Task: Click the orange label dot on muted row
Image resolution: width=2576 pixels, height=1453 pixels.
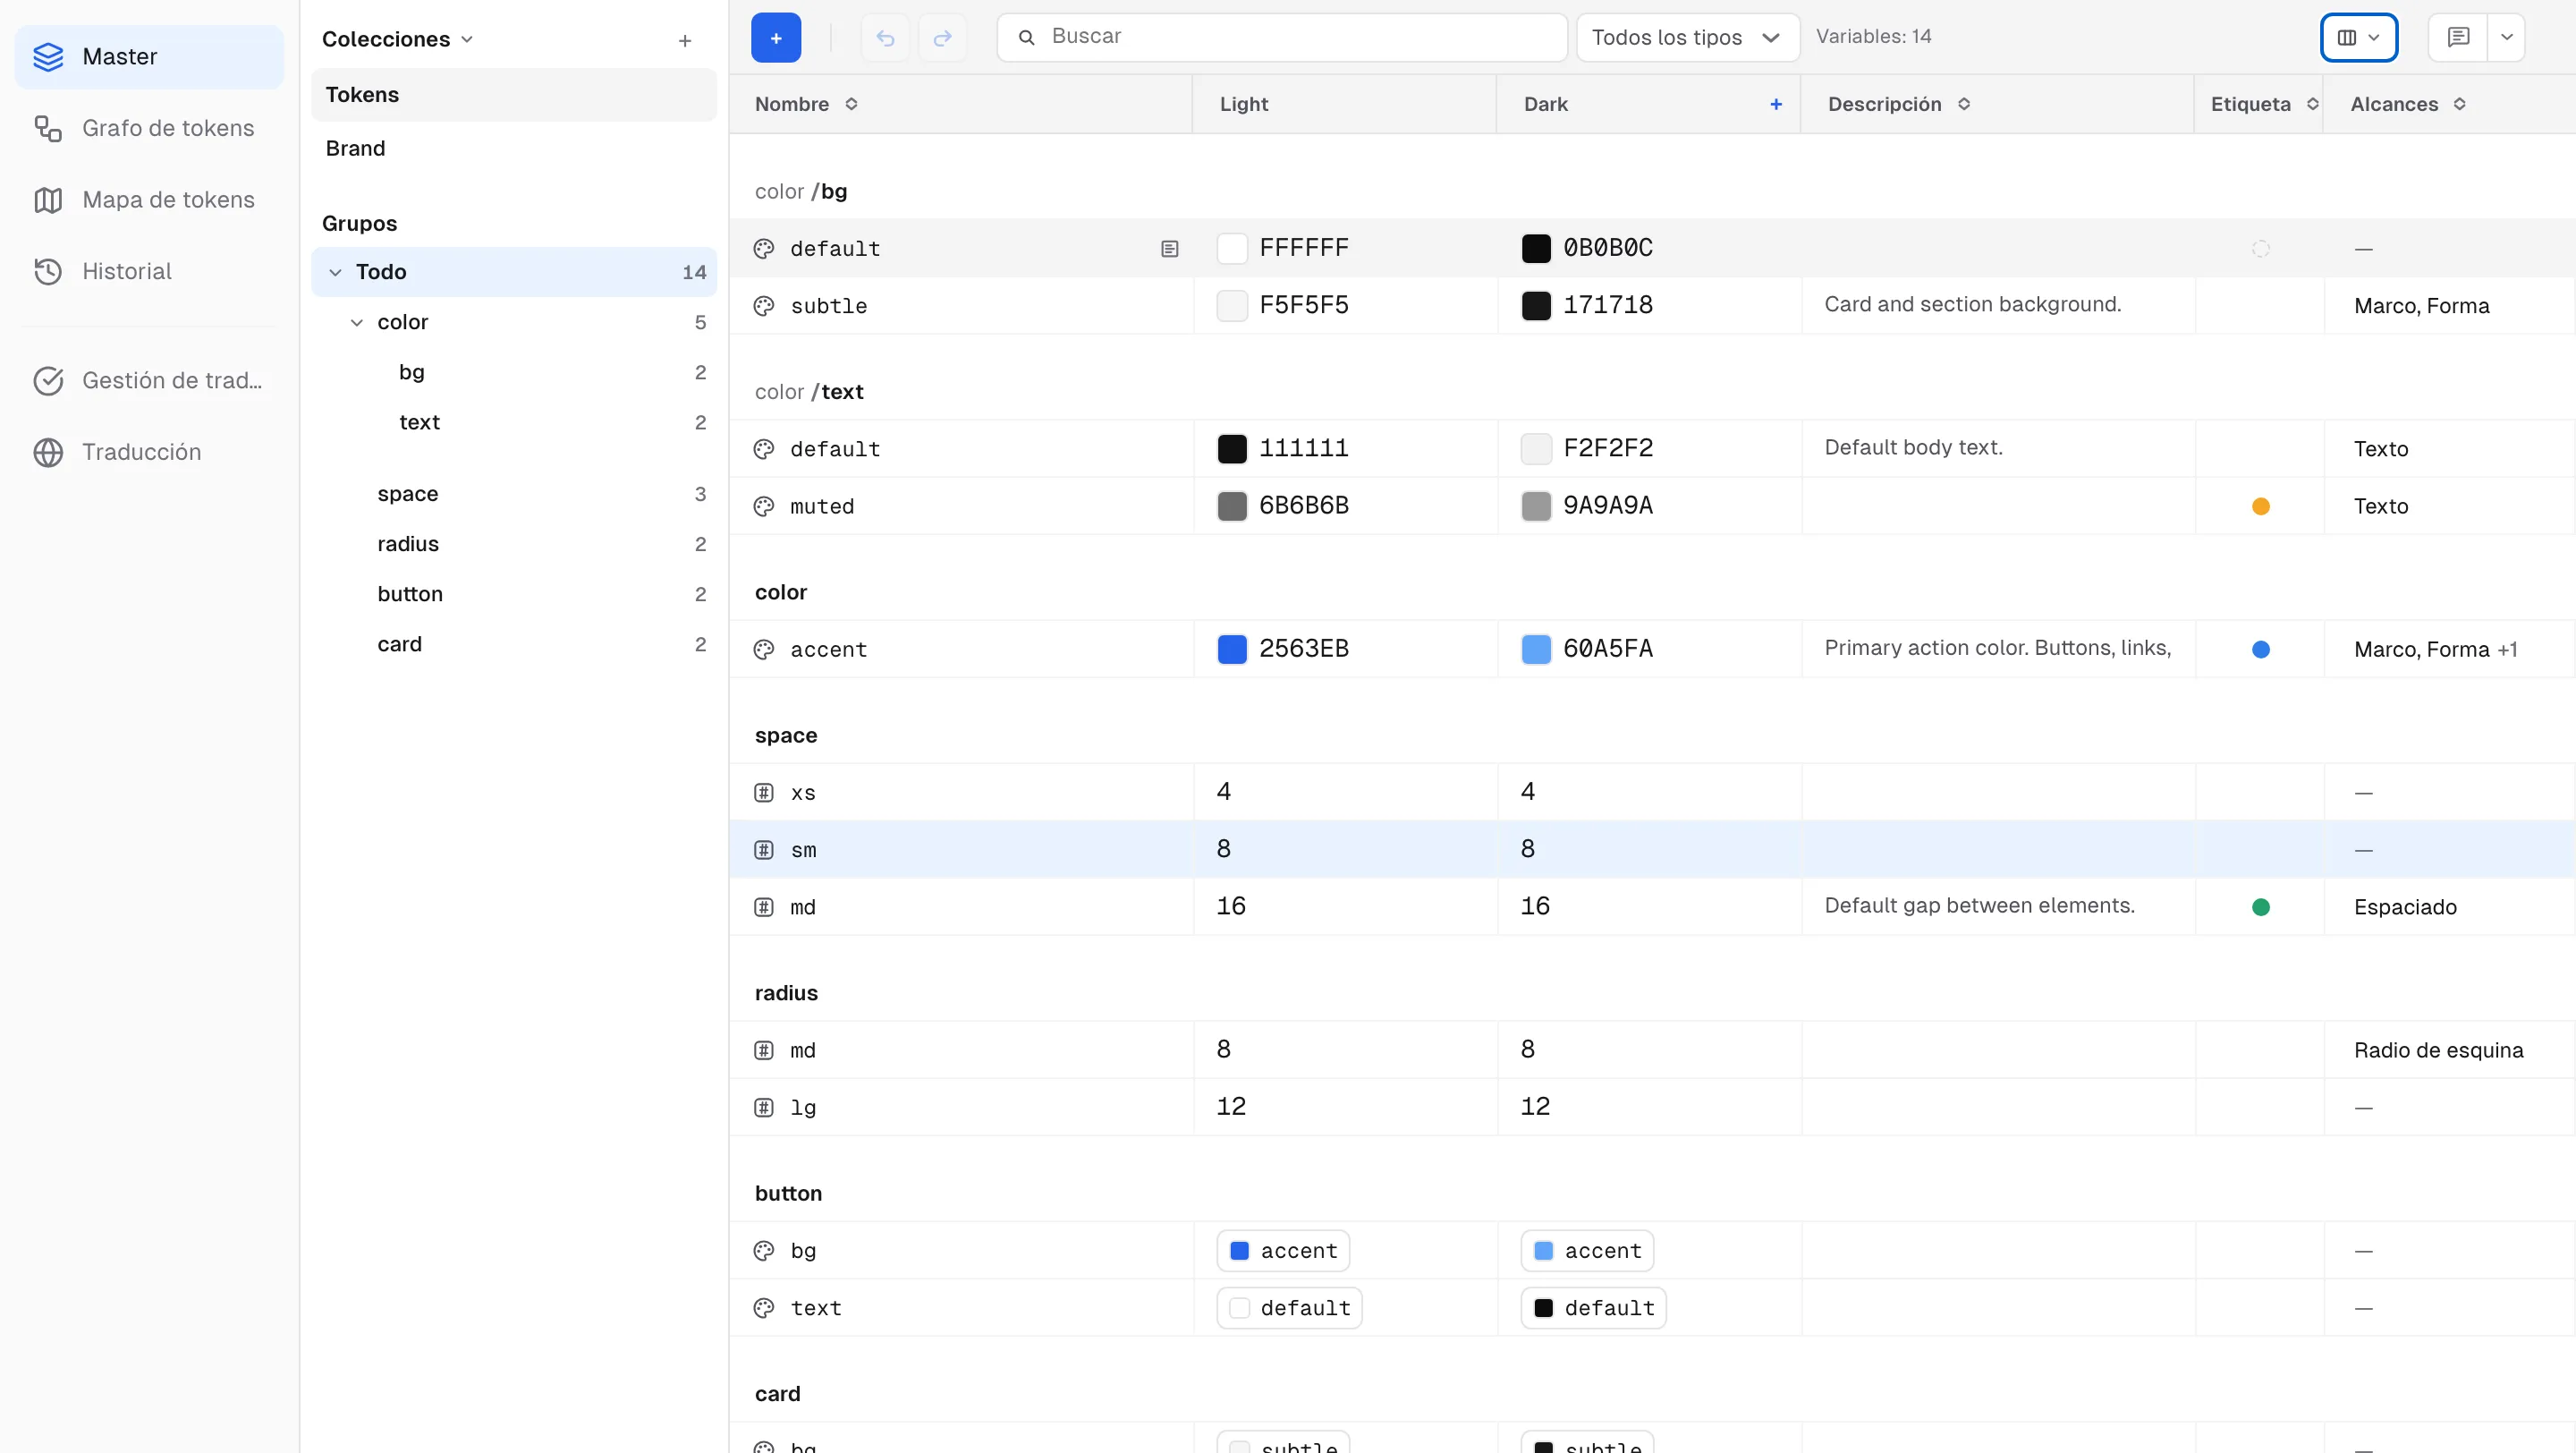Action: (x=2260, y=506)
